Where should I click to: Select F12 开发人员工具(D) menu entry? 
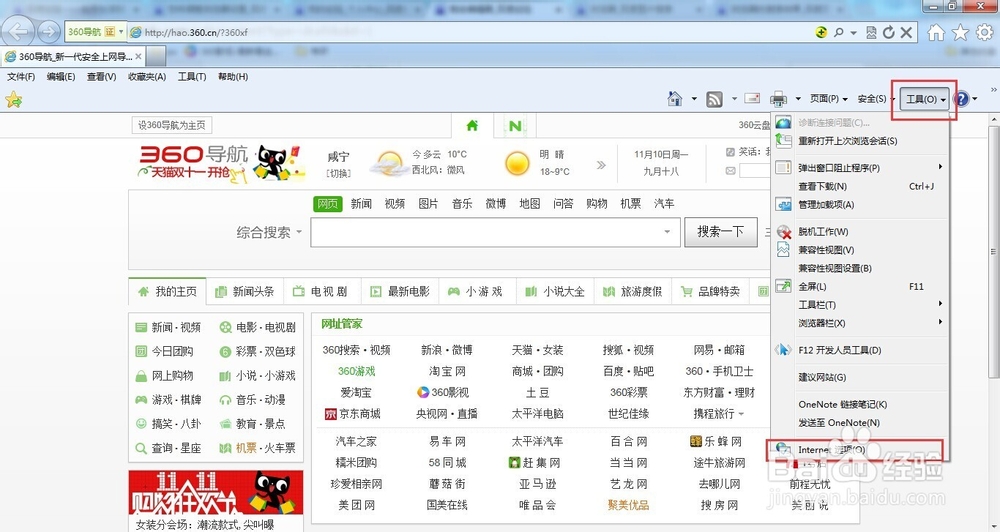point(860,350)
